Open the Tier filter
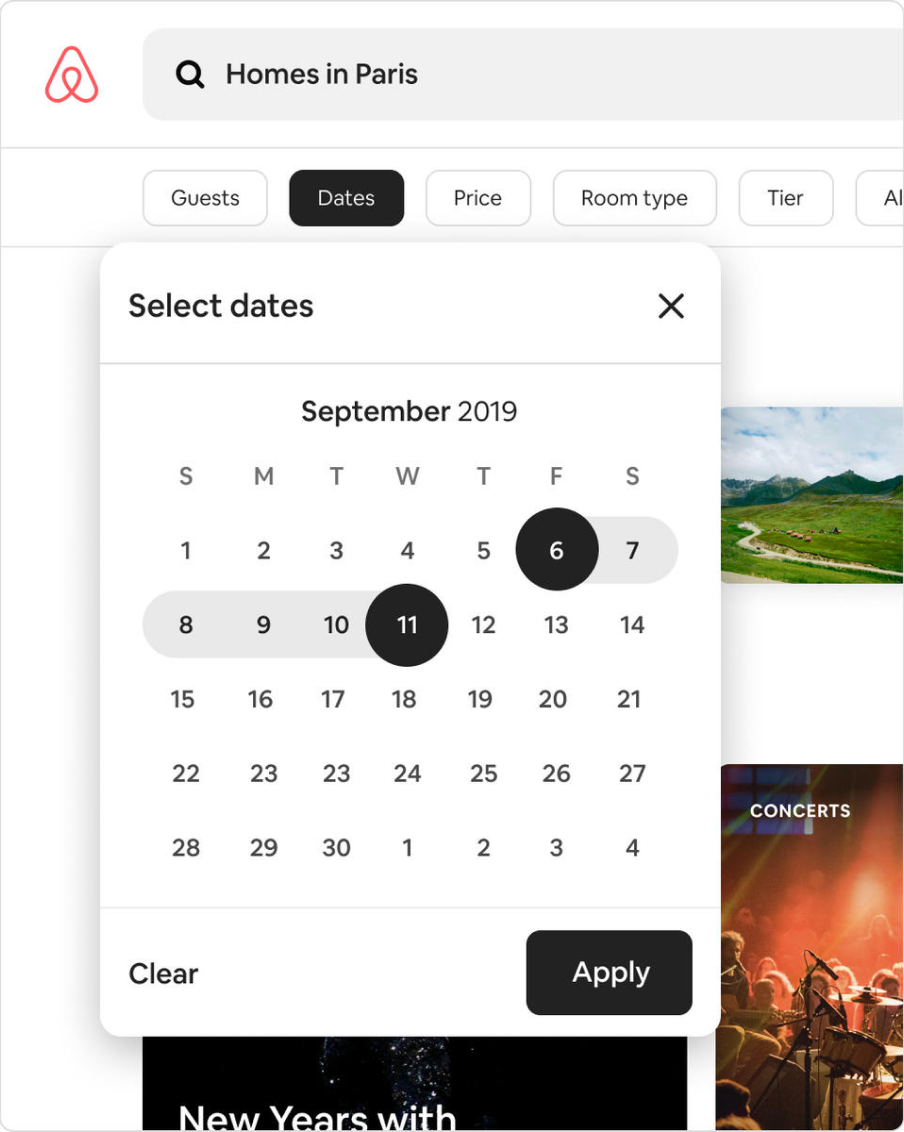 point(785,198)
